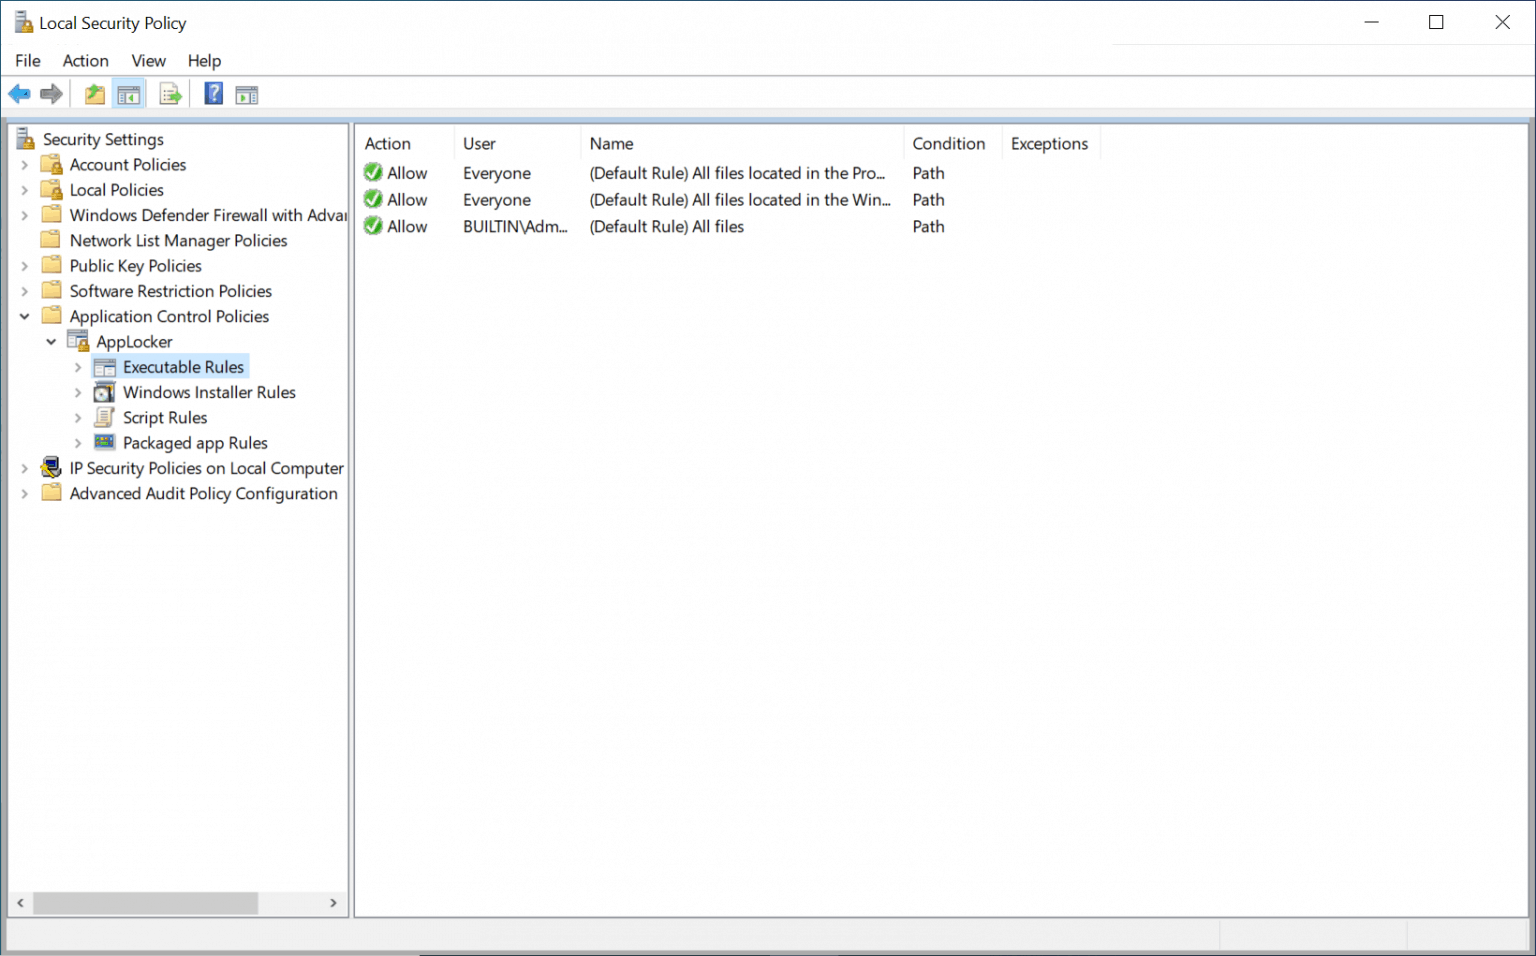Click the Export List toolbar icon
This screenshot has height=956, width=1536.
pyautogui.click(x=171, y=94)
